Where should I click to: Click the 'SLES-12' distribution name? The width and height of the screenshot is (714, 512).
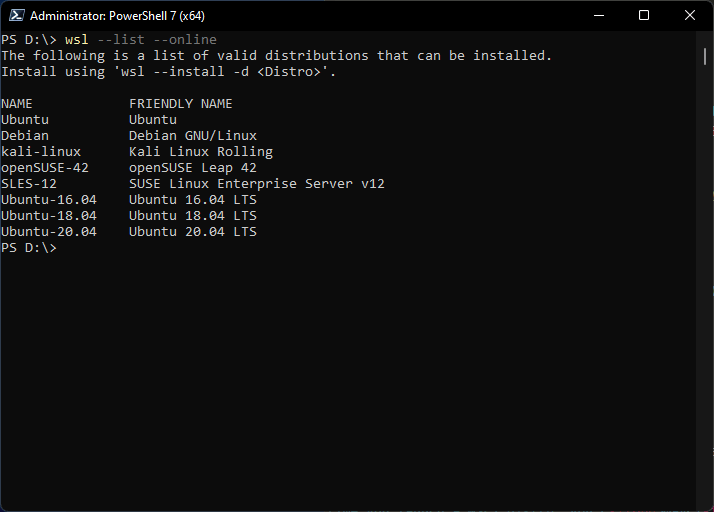tap(29, 184)
